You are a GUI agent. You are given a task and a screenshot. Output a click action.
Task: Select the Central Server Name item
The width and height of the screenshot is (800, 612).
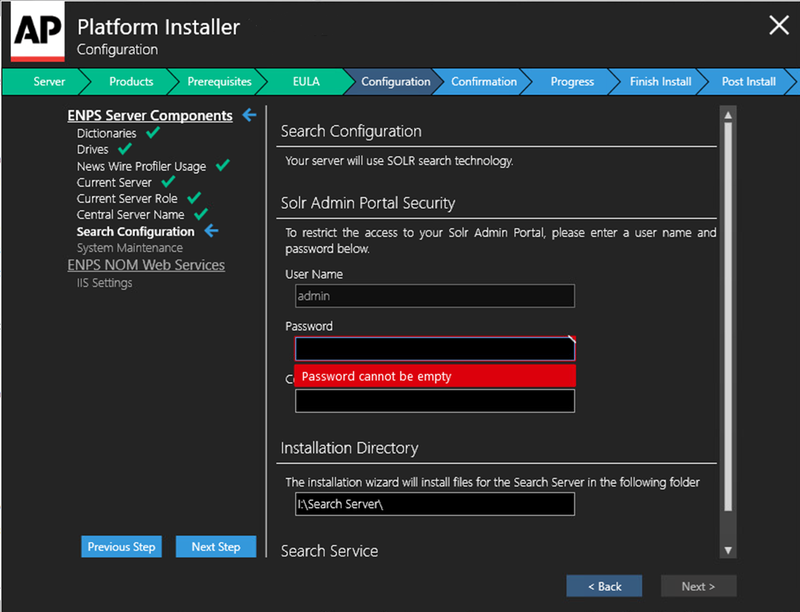point(130,215)
